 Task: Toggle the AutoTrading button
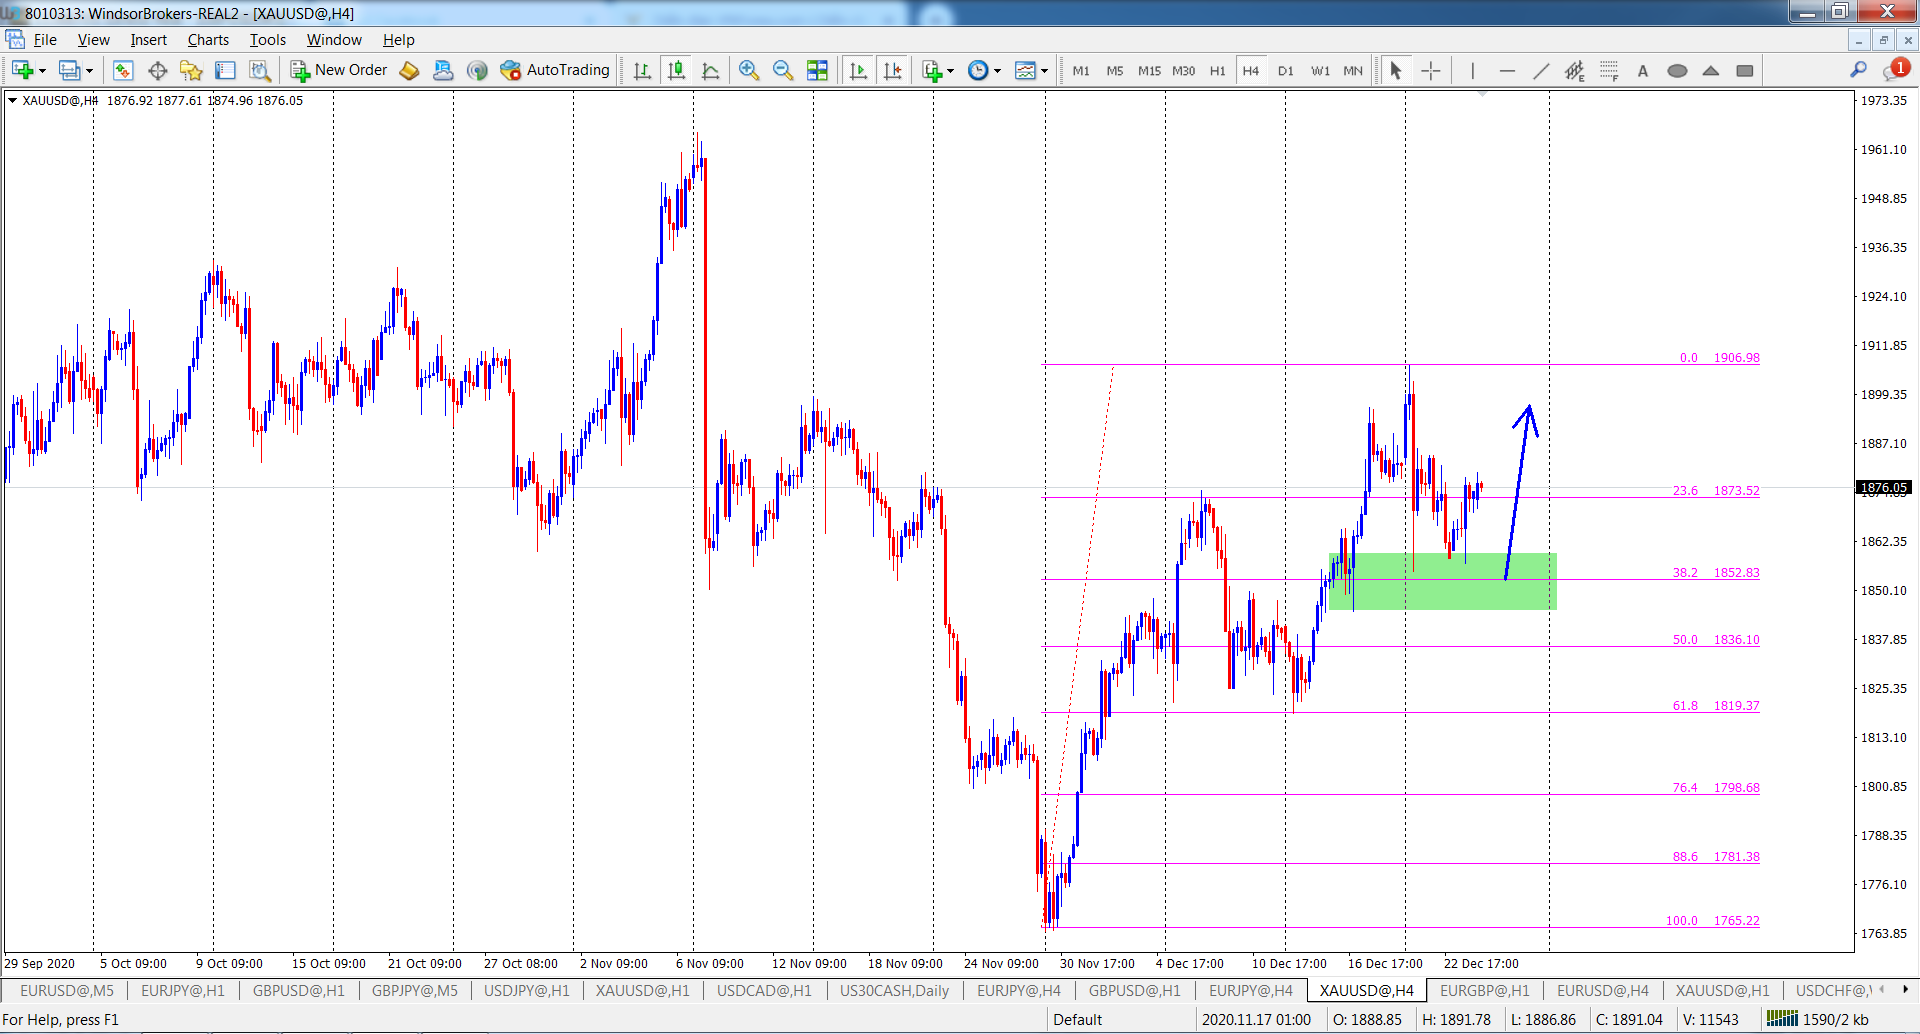point(555,70)
